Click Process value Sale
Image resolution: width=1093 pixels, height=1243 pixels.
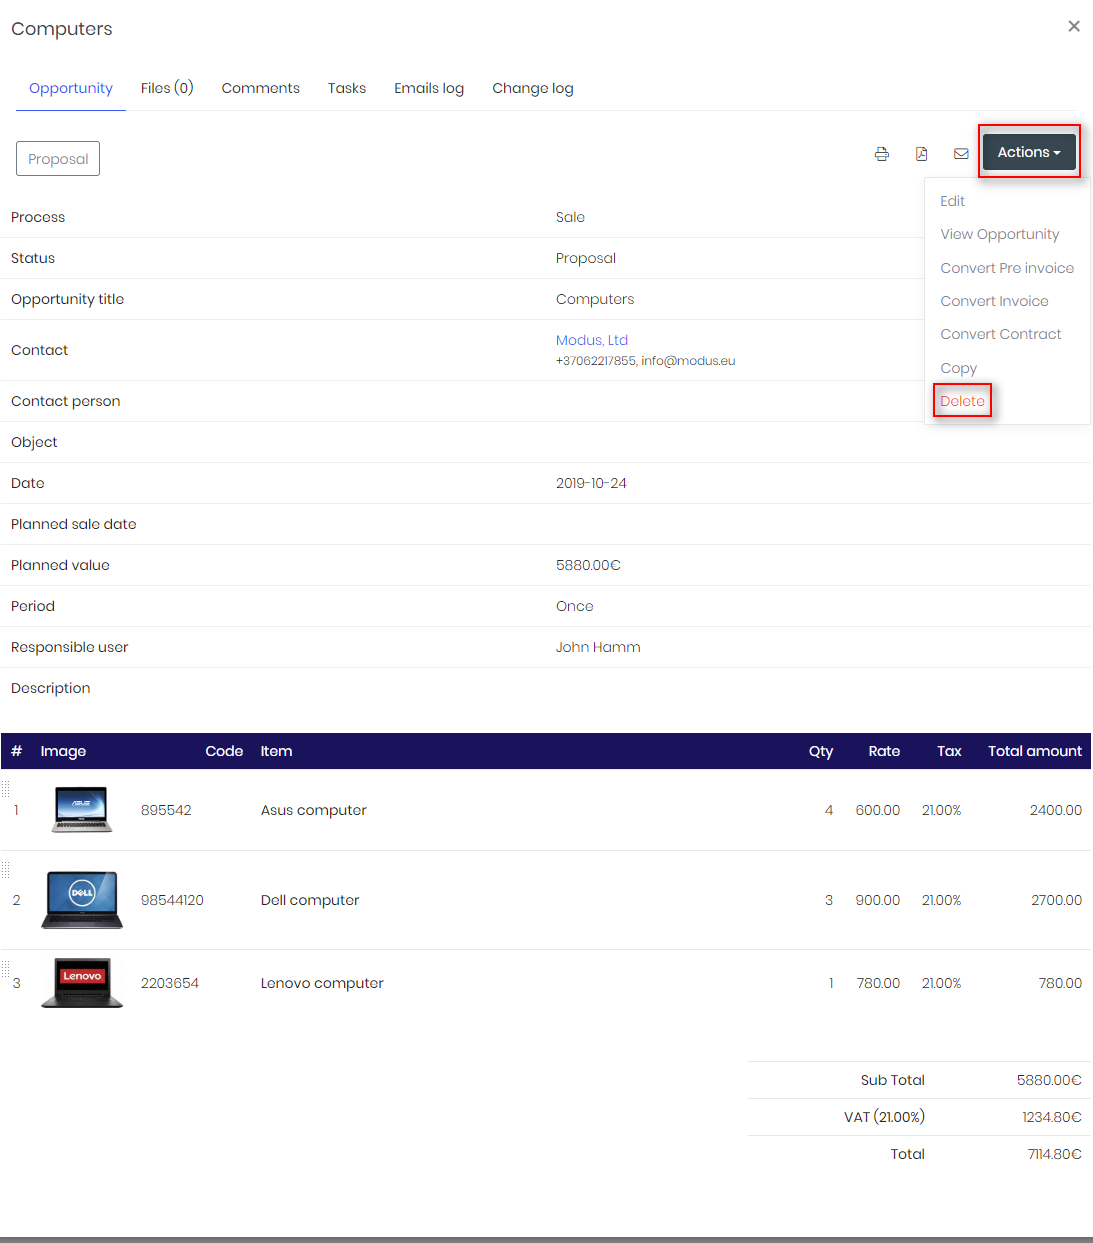point(570,217)
